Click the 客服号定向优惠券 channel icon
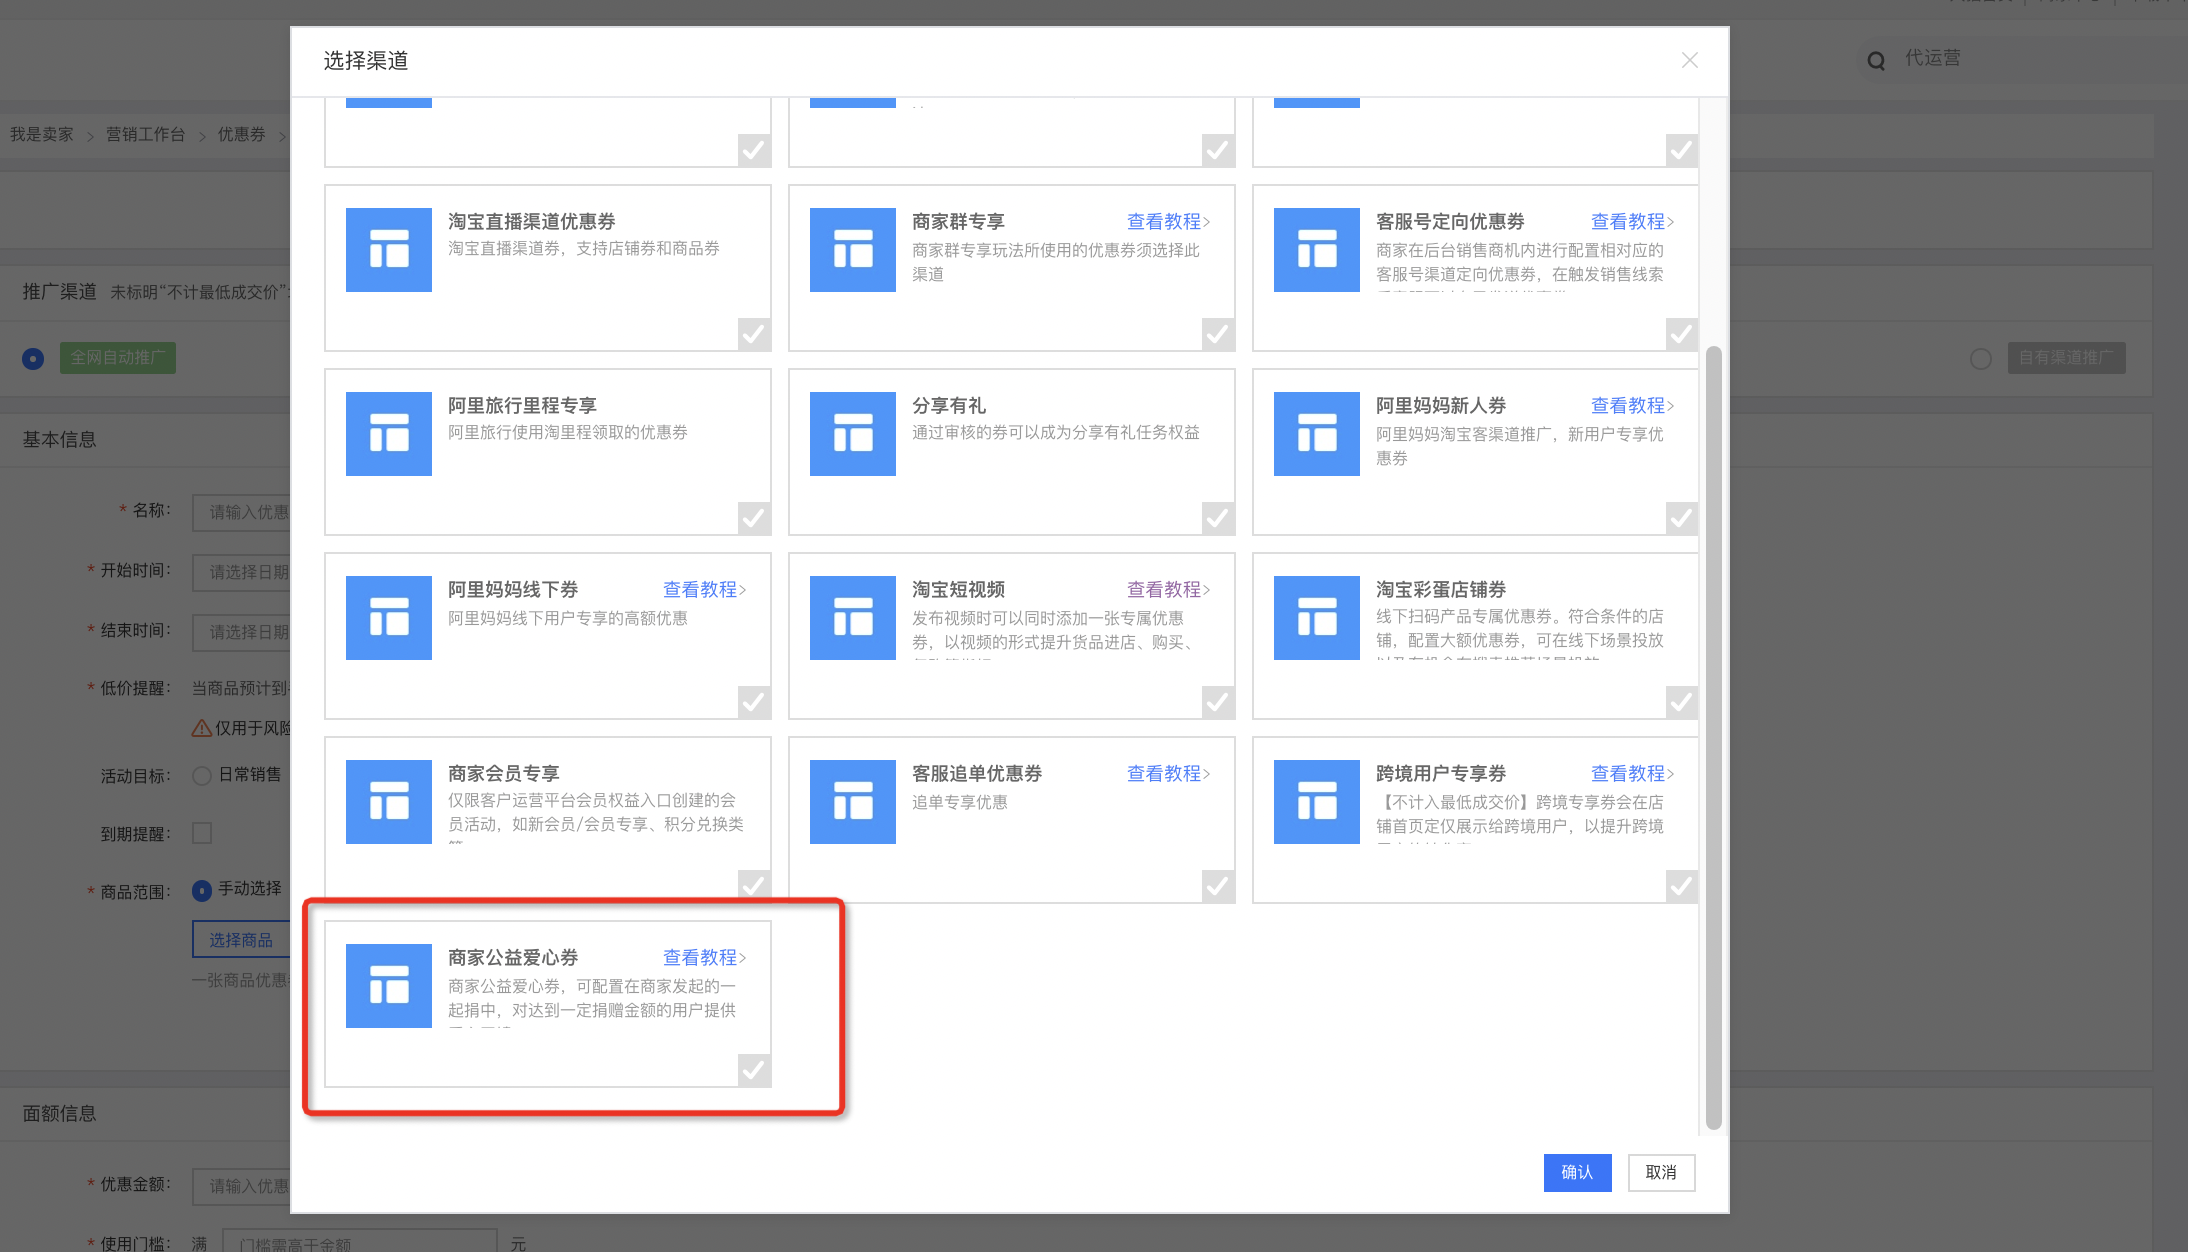This screenshot has width=2188, height=1252. click(x=1316, y=250)
